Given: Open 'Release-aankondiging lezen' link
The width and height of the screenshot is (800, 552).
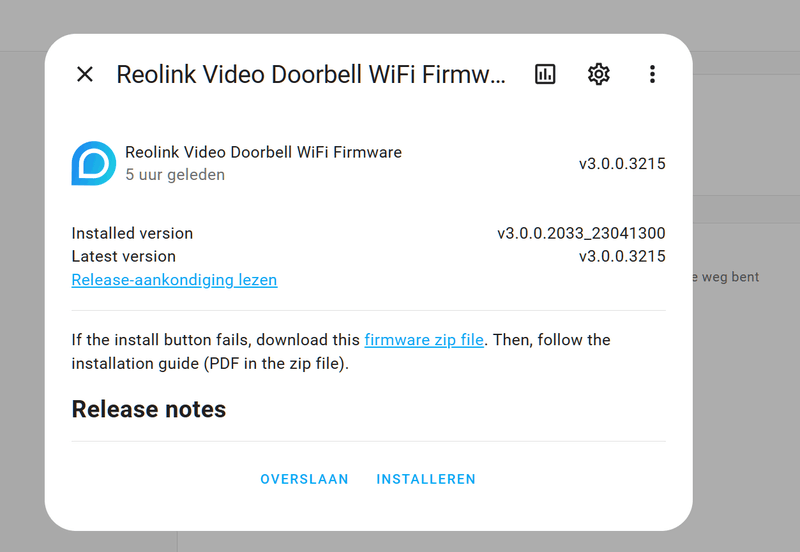Looking at the screenshot, I should 174,280.
